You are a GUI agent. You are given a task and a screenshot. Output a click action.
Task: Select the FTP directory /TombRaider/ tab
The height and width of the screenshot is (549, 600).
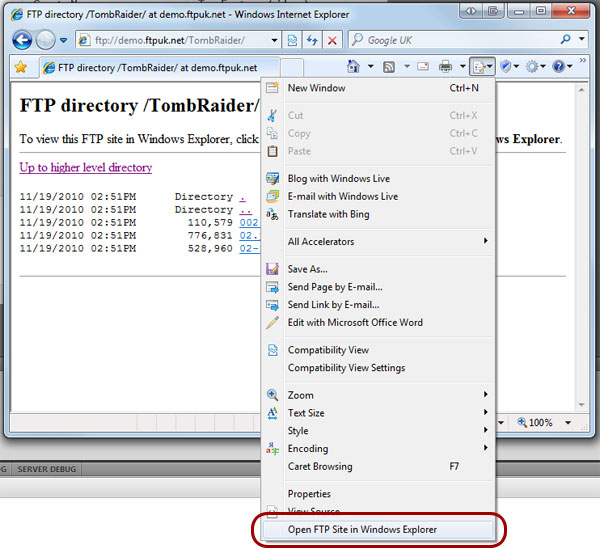[x=159, y=68]
